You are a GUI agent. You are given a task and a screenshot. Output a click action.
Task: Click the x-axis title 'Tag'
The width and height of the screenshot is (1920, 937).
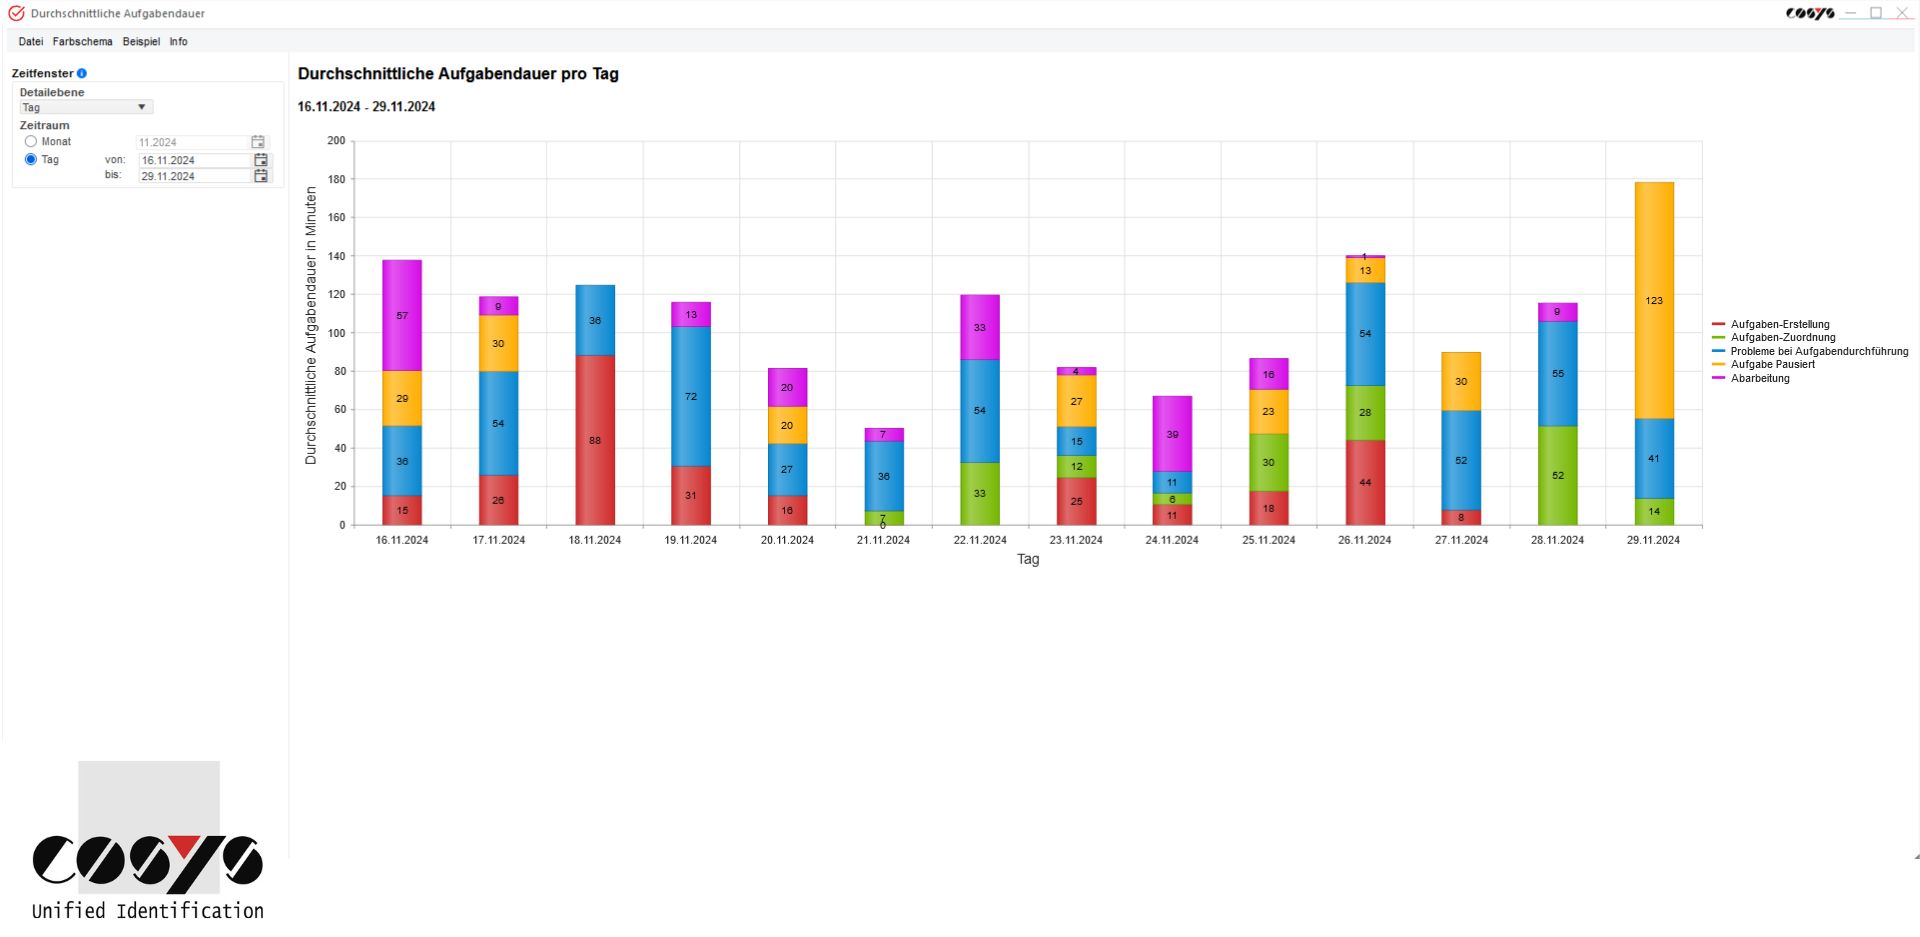point(1028,559)
